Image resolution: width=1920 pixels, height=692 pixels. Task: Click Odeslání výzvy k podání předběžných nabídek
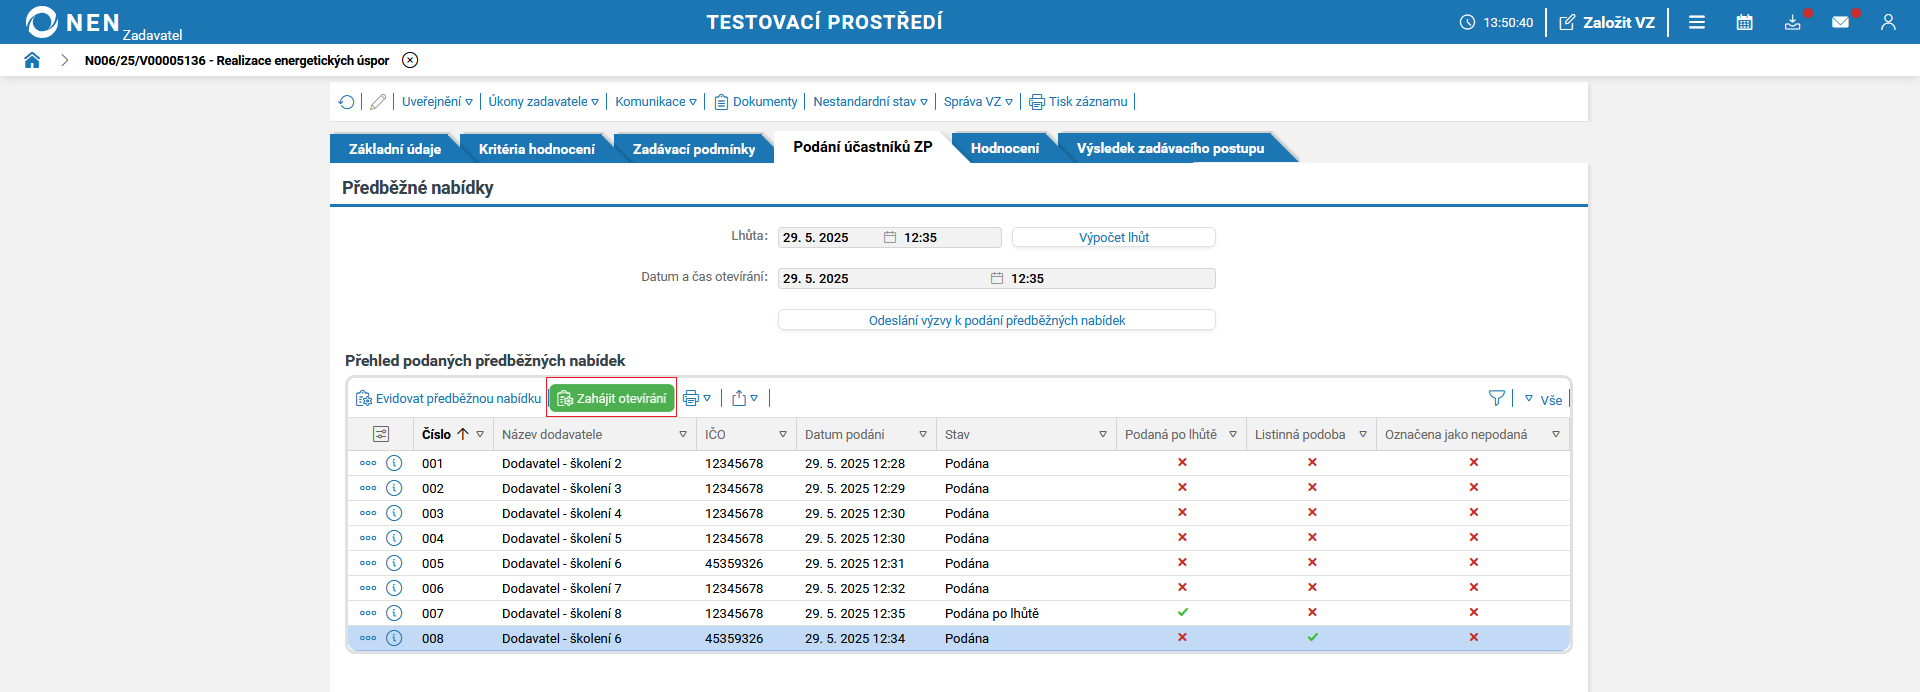click(x=996, y=320)
